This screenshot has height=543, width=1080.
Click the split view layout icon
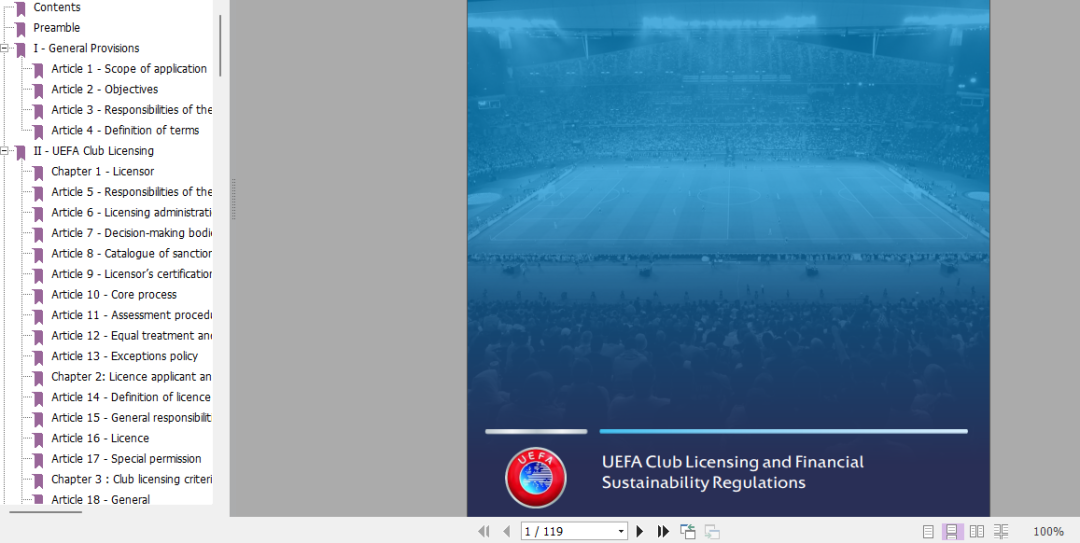(x=1001, y=532)
